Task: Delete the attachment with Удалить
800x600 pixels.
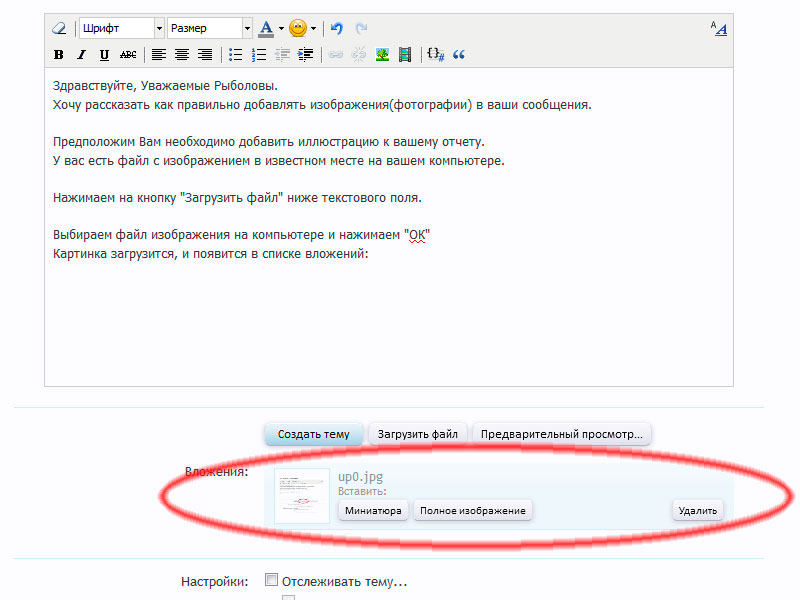Action: 697,510
